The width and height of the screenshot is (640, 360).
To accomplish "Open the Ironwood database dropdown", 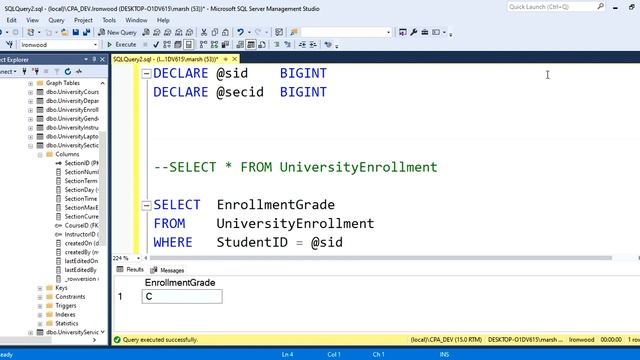I will tap(96, 44).
